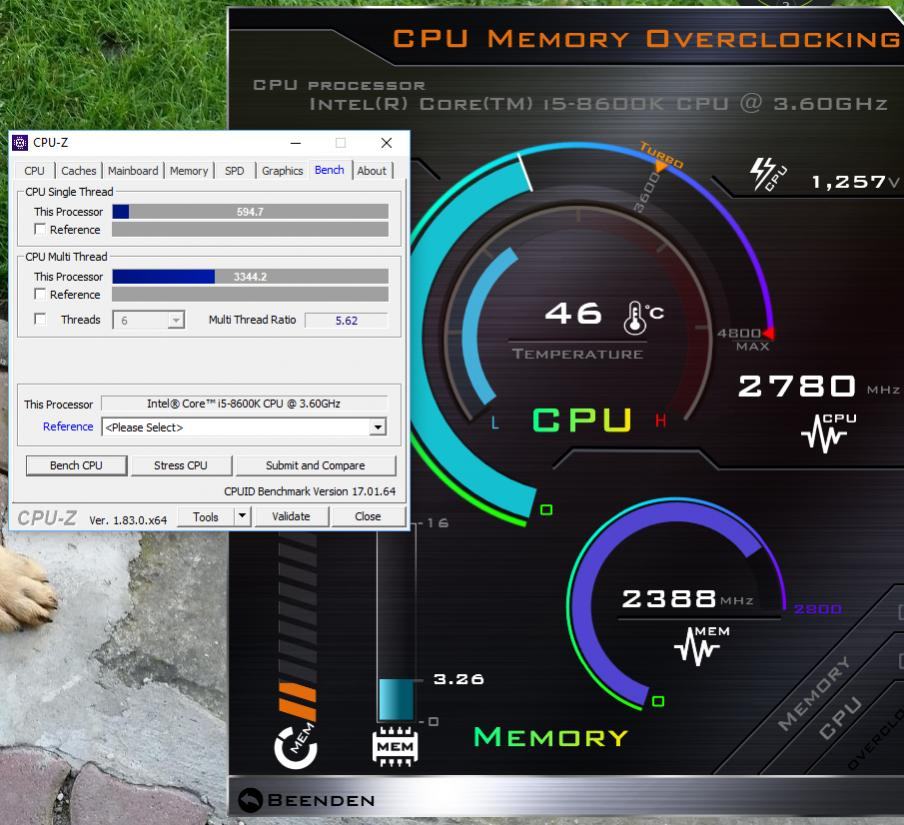Click the Validate button
904x825 pixels.
pyautogui.click(x=291, y=516)
